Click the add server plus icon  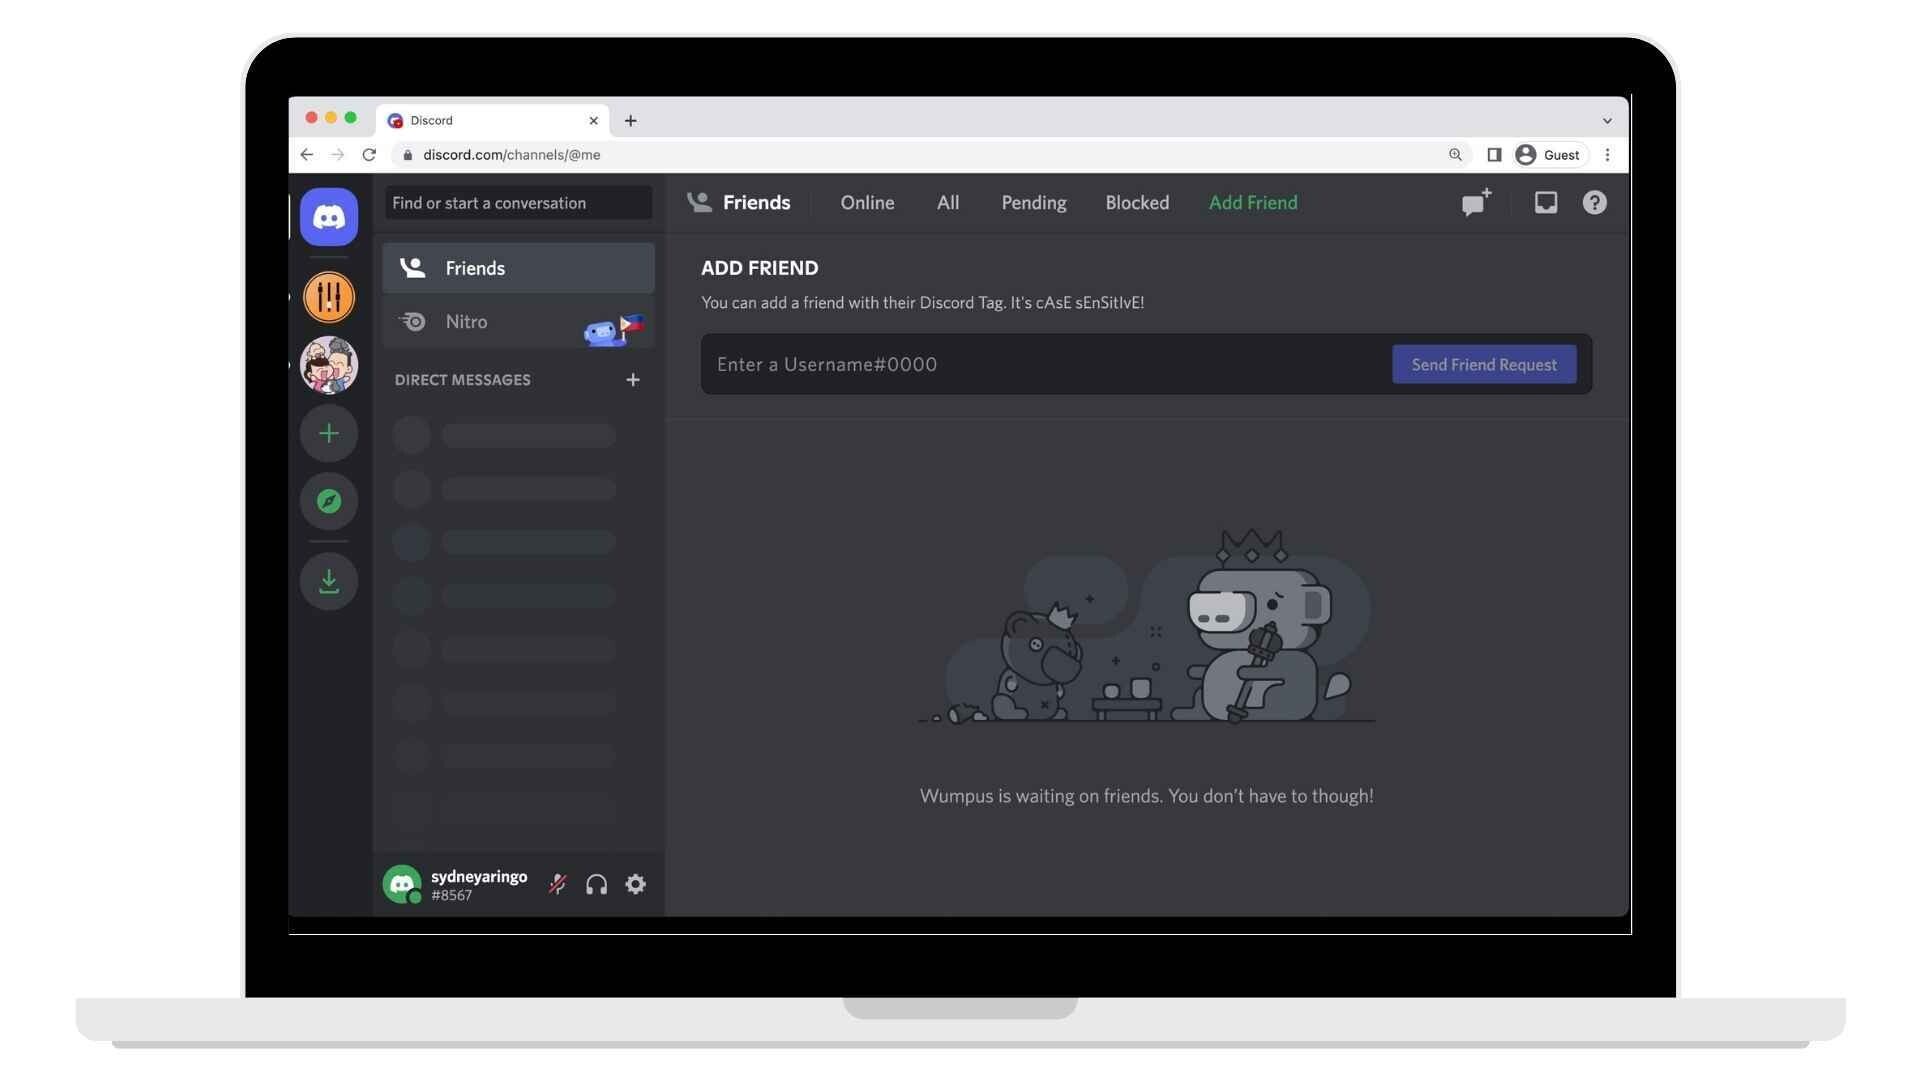328,433
